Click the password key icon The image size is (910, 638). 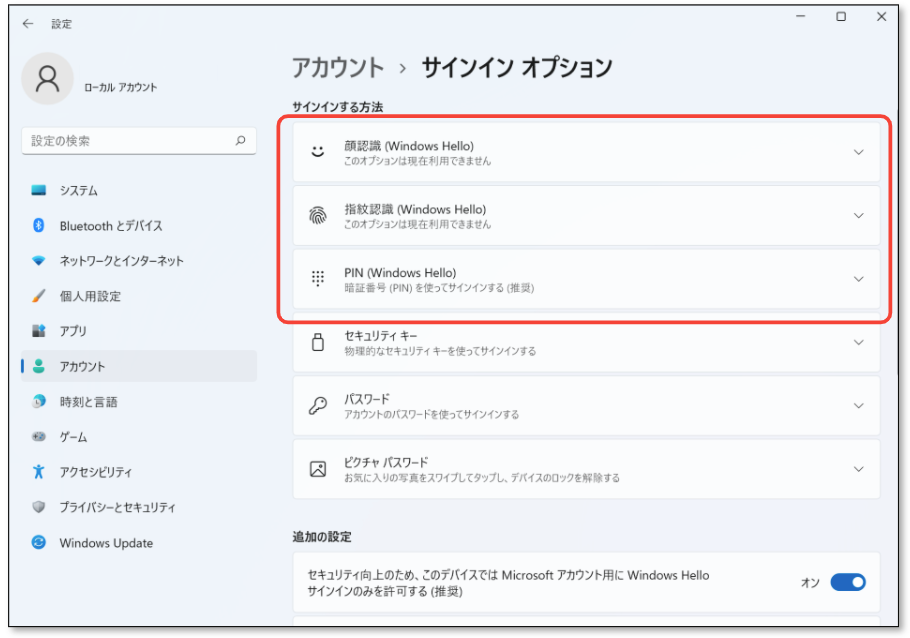pyautogui.click(x=317, y=405)
